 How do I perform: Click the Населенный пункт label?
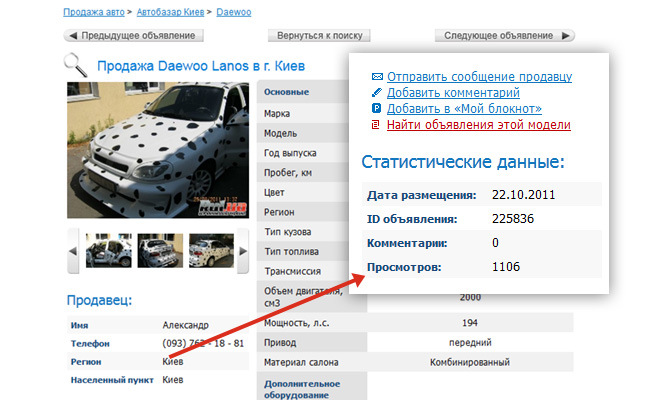[x=112, y=380]
